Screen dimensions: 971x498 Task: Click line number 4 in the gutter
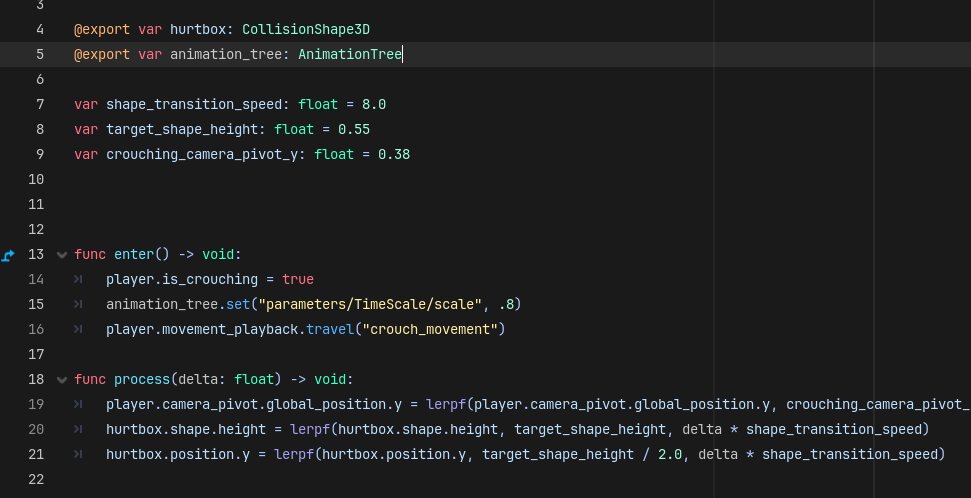pyautogui.click(x=40, y=30)
